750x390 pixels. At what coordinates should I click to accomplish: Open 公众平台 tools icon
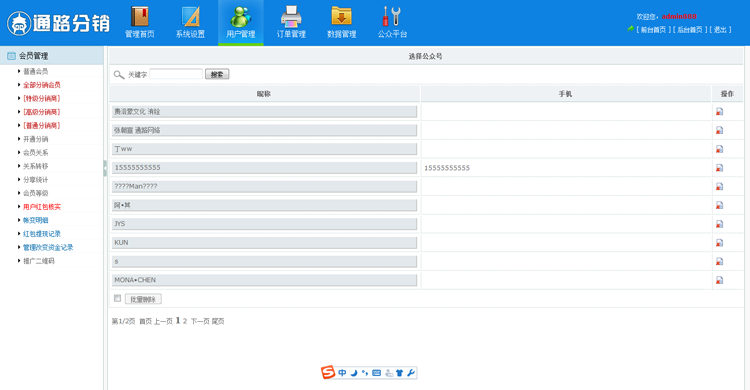[392, 17]
